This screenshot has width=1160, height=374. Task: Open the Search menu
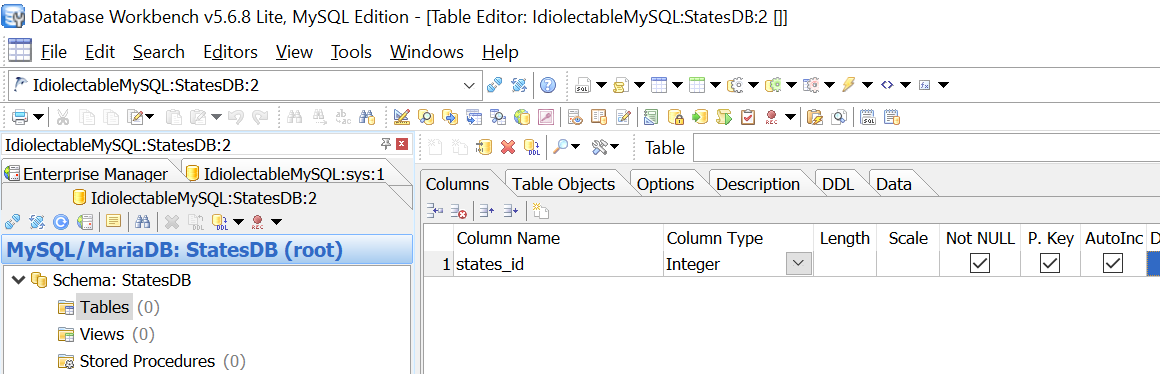[159, 52]
